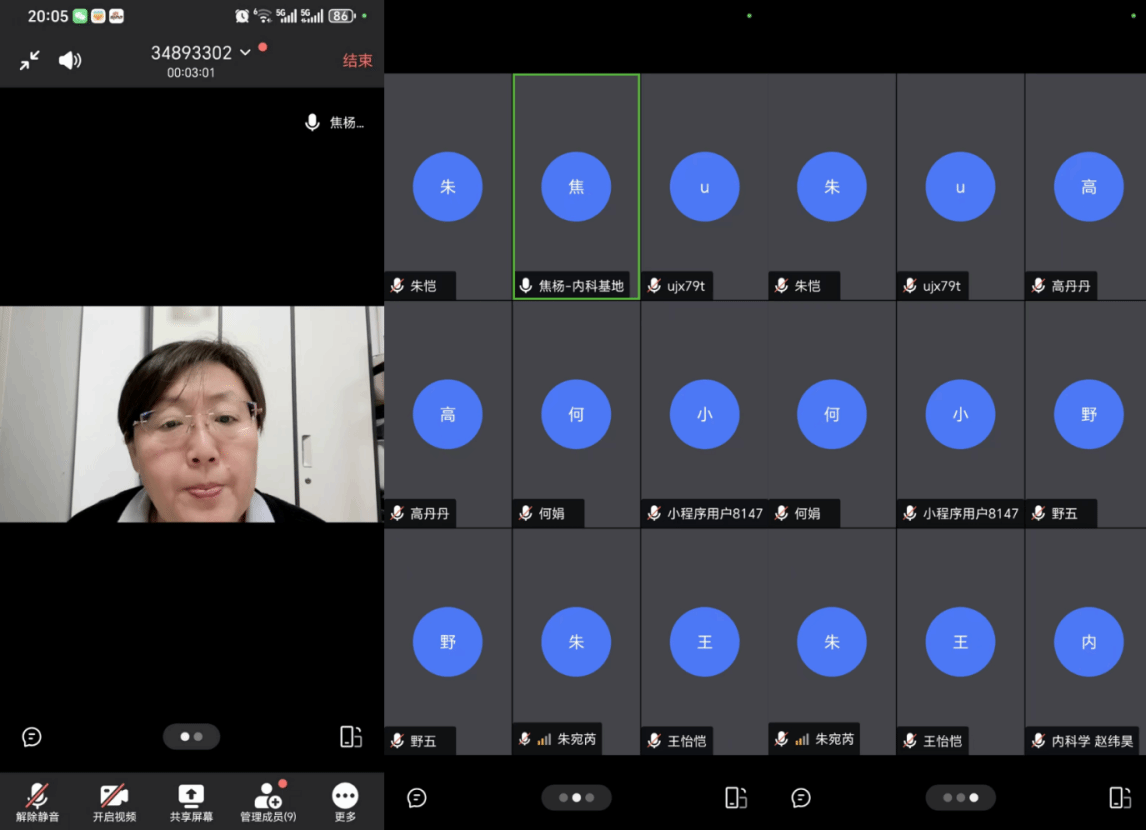Select the 焦杨-内科基地 participant tile
Image resolution: width=1146 pixels, height=830 pixels.
click(576, 186)
